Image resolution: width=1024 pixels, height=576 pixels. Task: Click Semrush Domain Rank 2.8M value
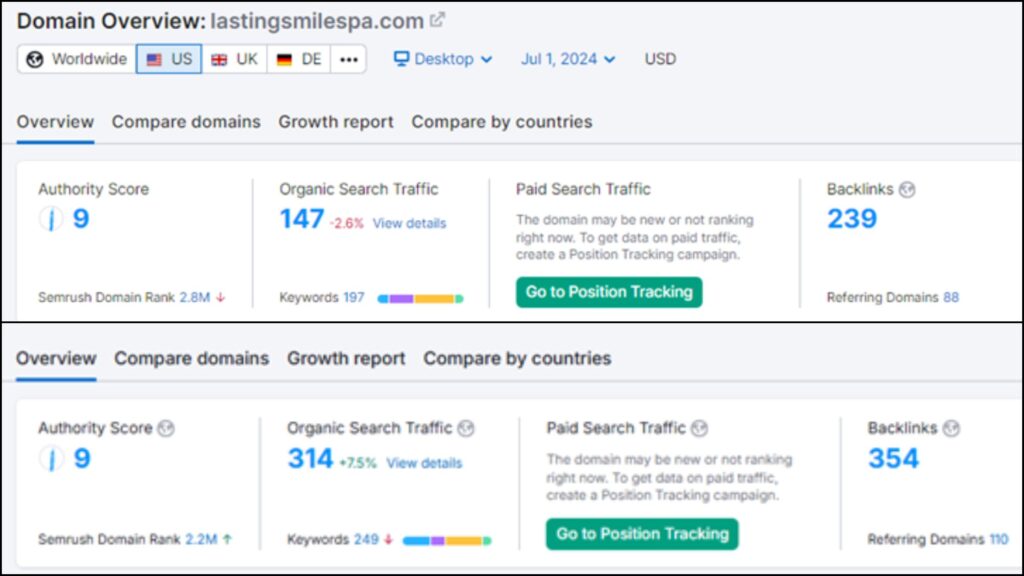tap(195, 297)
